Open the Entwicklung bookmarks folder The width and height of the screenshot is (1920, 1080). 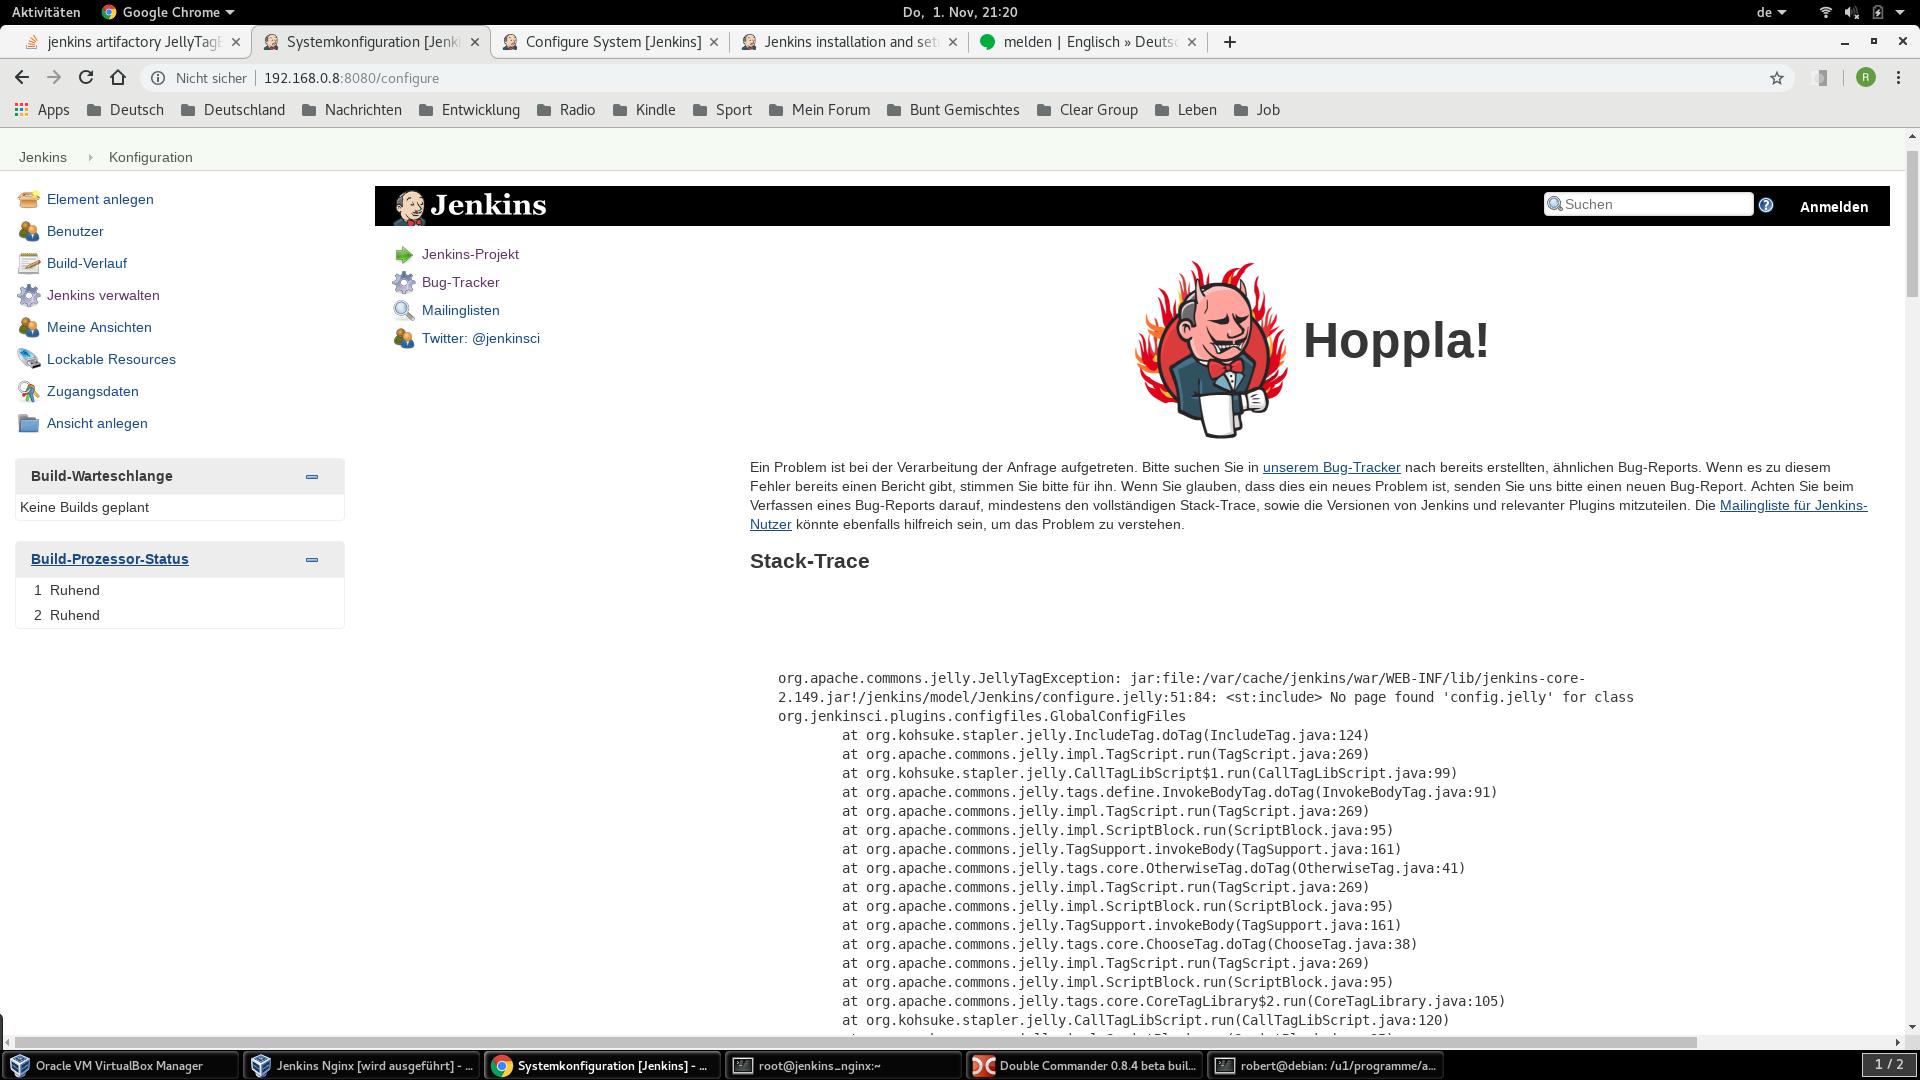coord(470,110)
